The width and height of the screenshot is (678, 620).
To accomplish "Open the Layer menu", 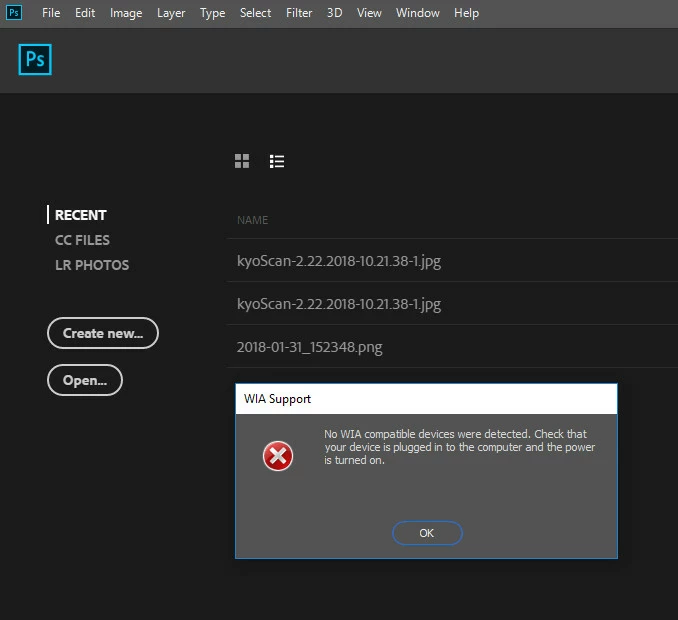I will (171, 13).
